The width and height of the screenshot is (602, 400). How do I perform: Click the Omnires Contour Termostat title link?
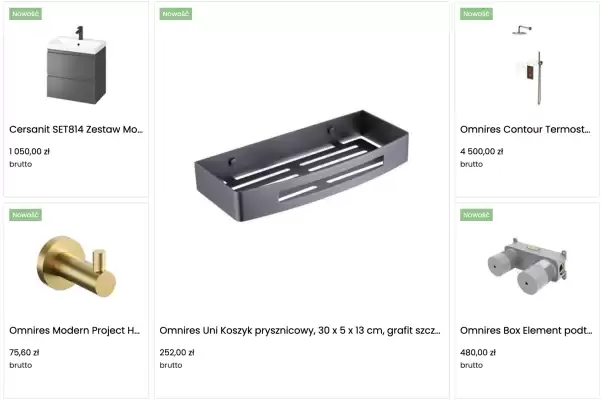click(526, 130)
